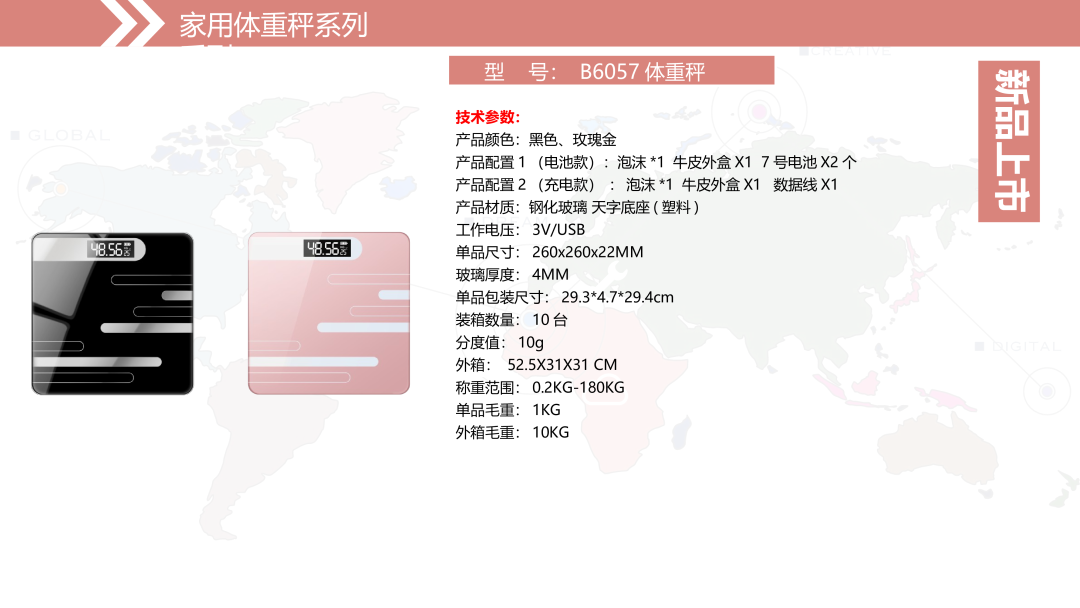Select the 产品材质 tempered glass line

point(578,207)
